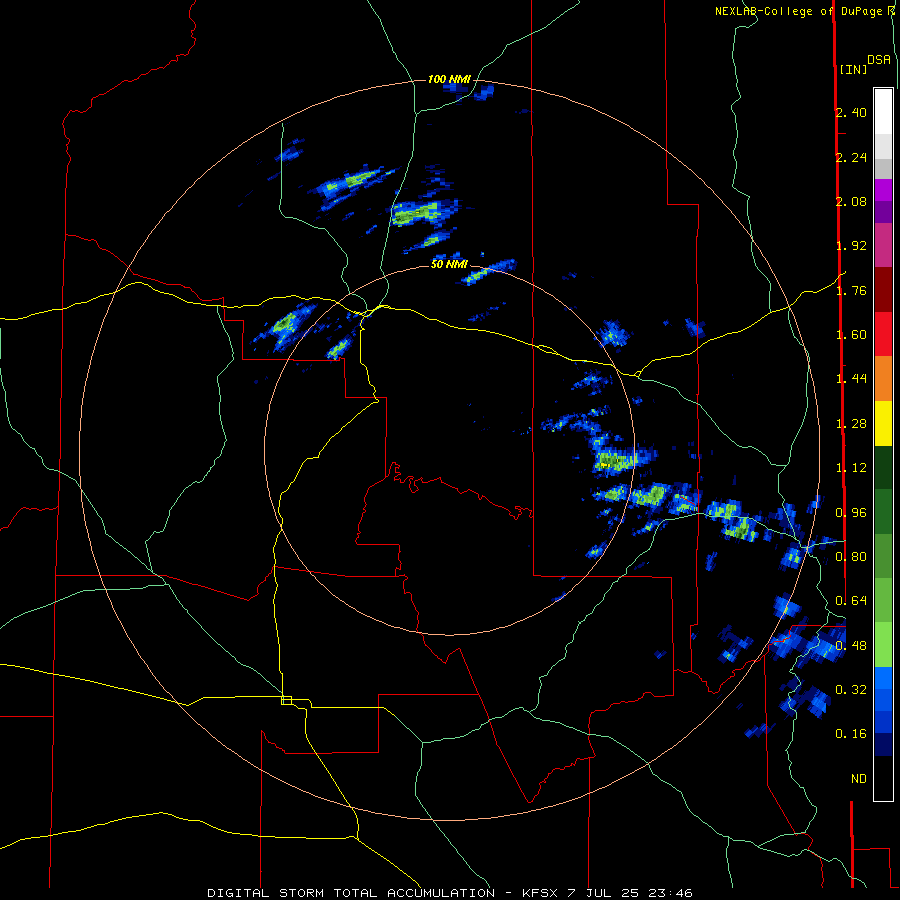Click the 2.24 legend value
This screenshot has width=900, height=900.
point(851,157)
